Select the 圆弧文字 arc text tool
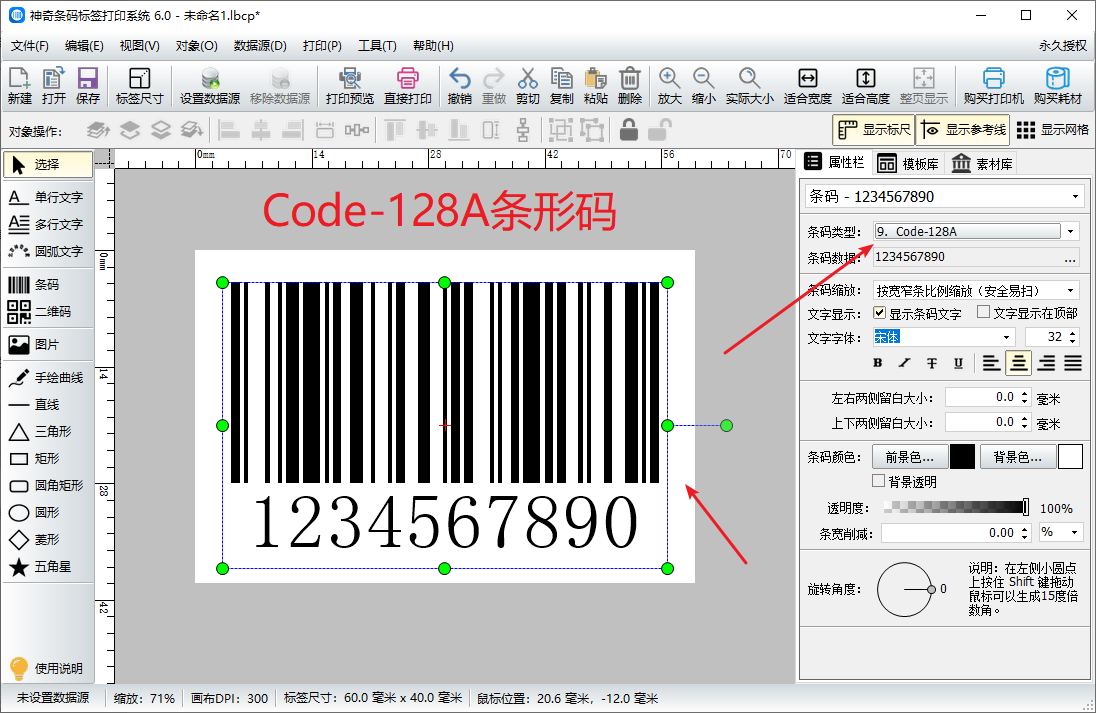1096x713 pixels. pyautogui.click(x=48, y=251)
